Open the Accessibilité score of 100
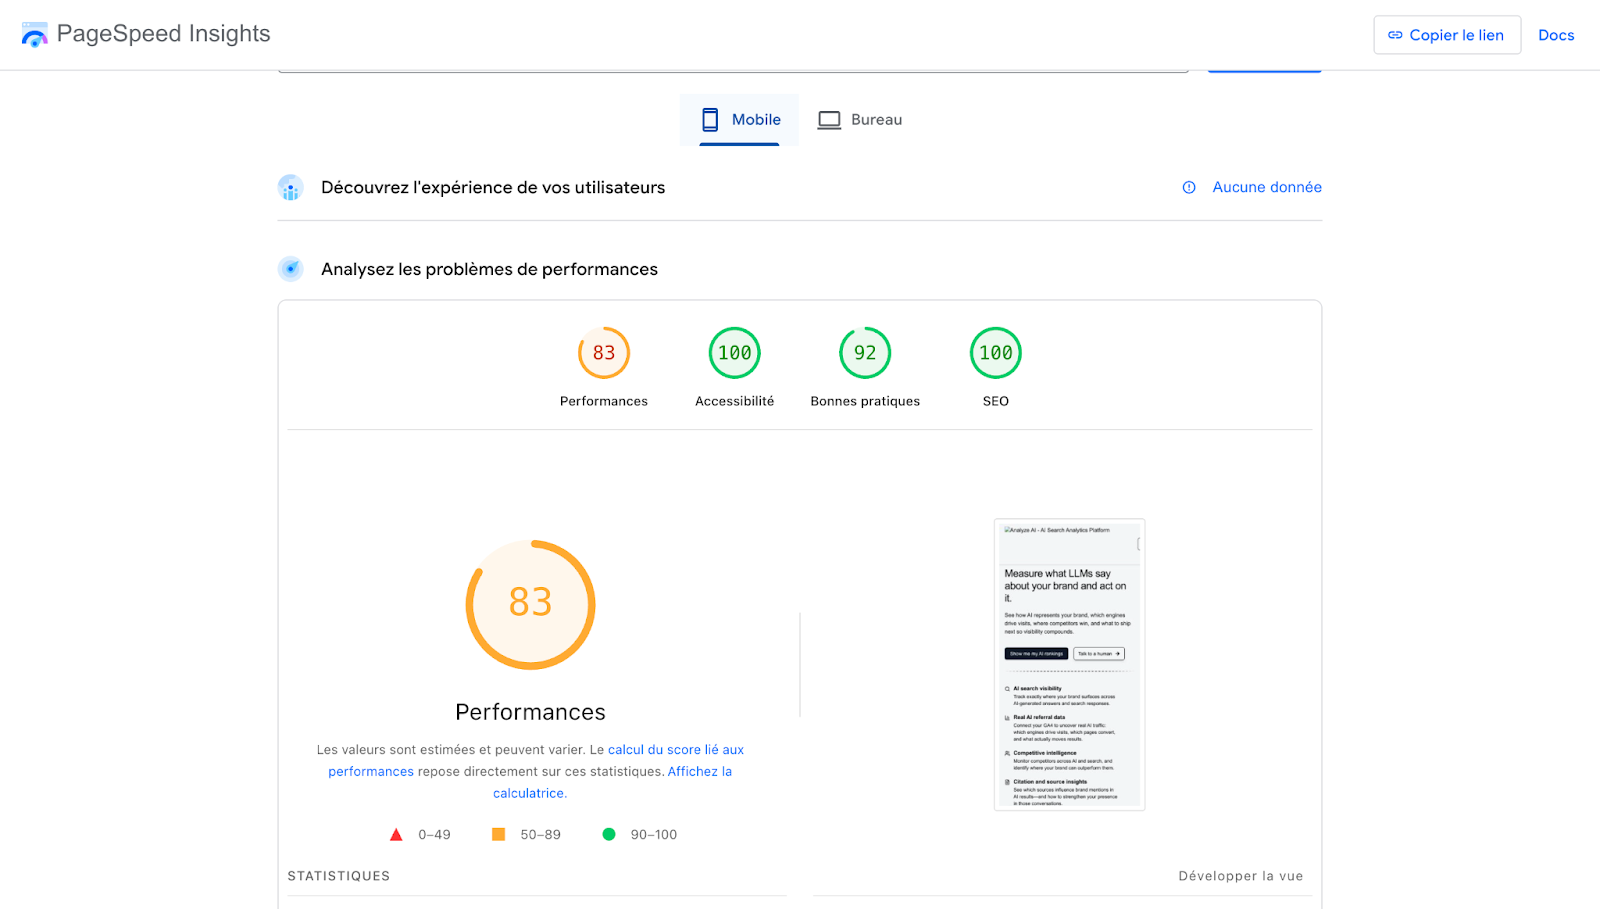Viewport: 1600px width, 909px height. [x=733, y=352]
